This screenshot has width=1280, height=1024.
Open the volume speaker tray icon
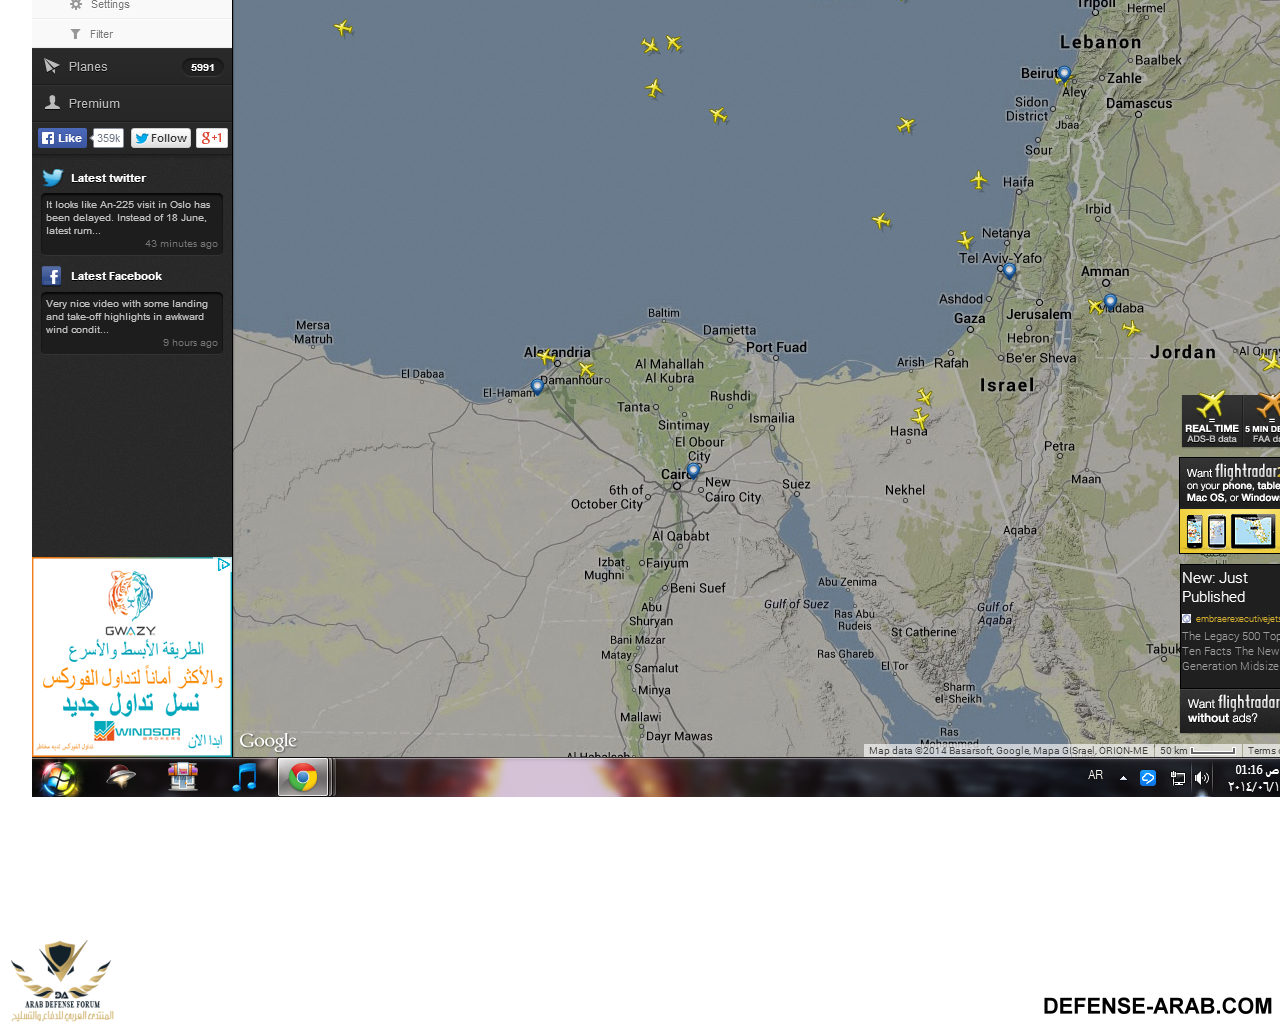[x=1202, y=778]
